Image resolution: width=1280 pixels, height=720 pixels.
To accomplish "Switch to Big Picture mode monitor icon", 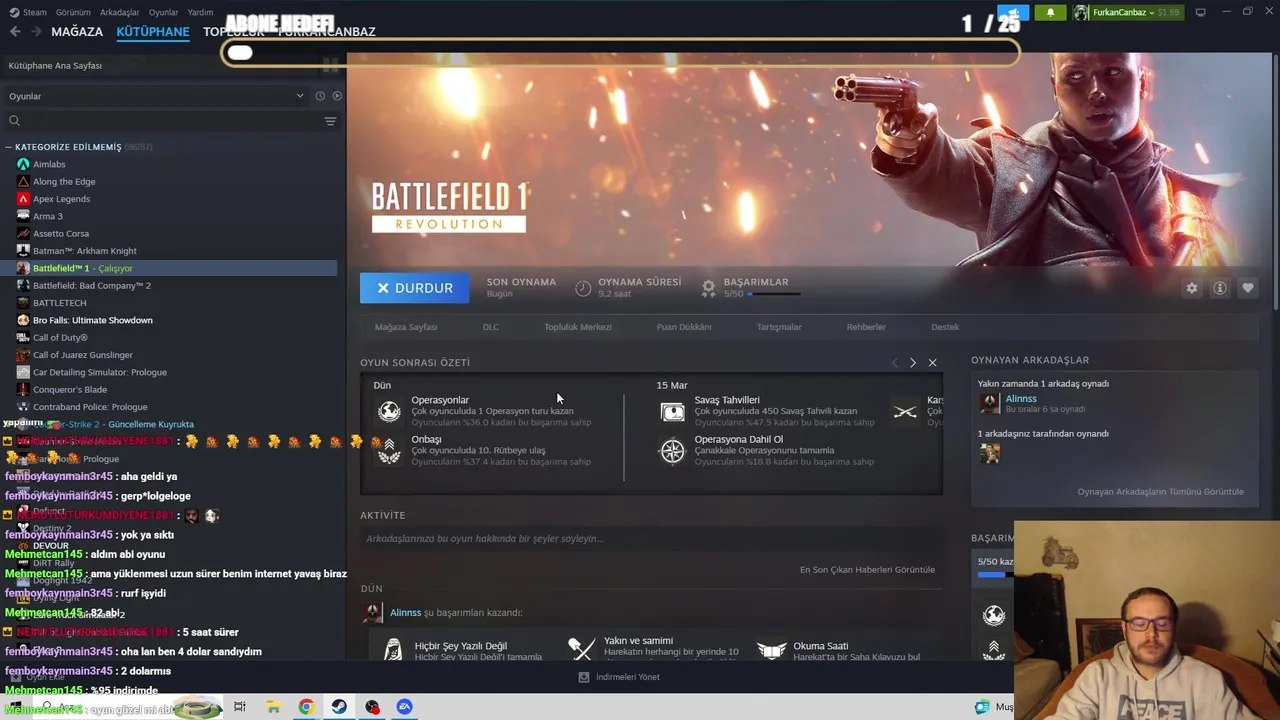I will click(x=1200, y=12).
